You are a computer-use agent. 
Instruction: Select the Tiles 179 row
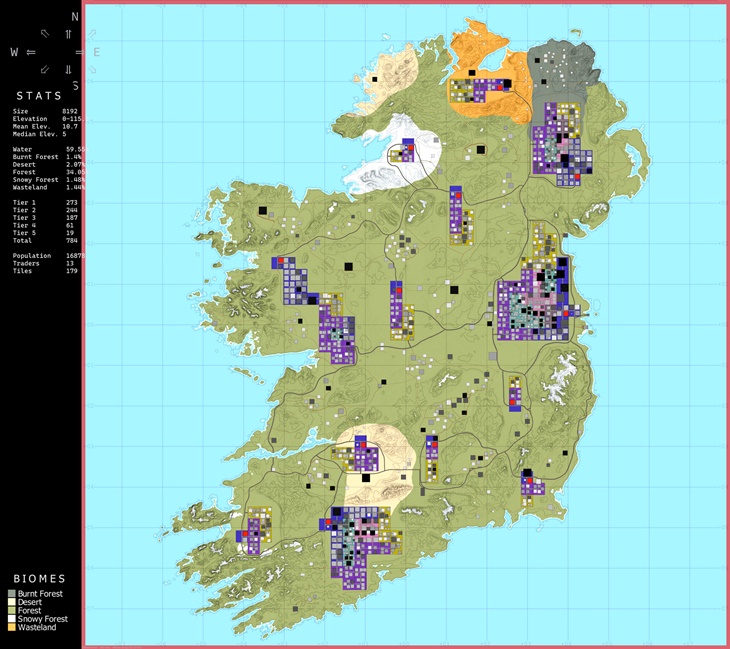point(46,271)
